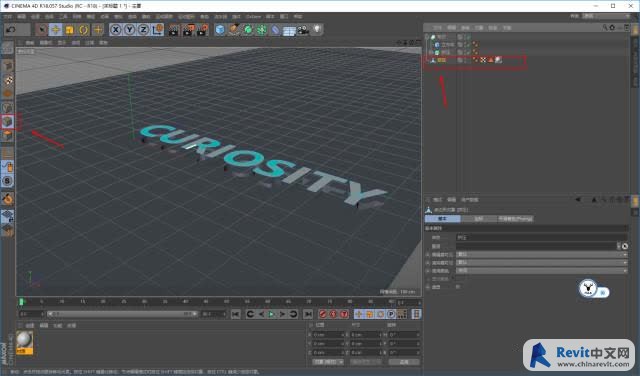Click orange triangle tag on highlighted object

[491, 60]
